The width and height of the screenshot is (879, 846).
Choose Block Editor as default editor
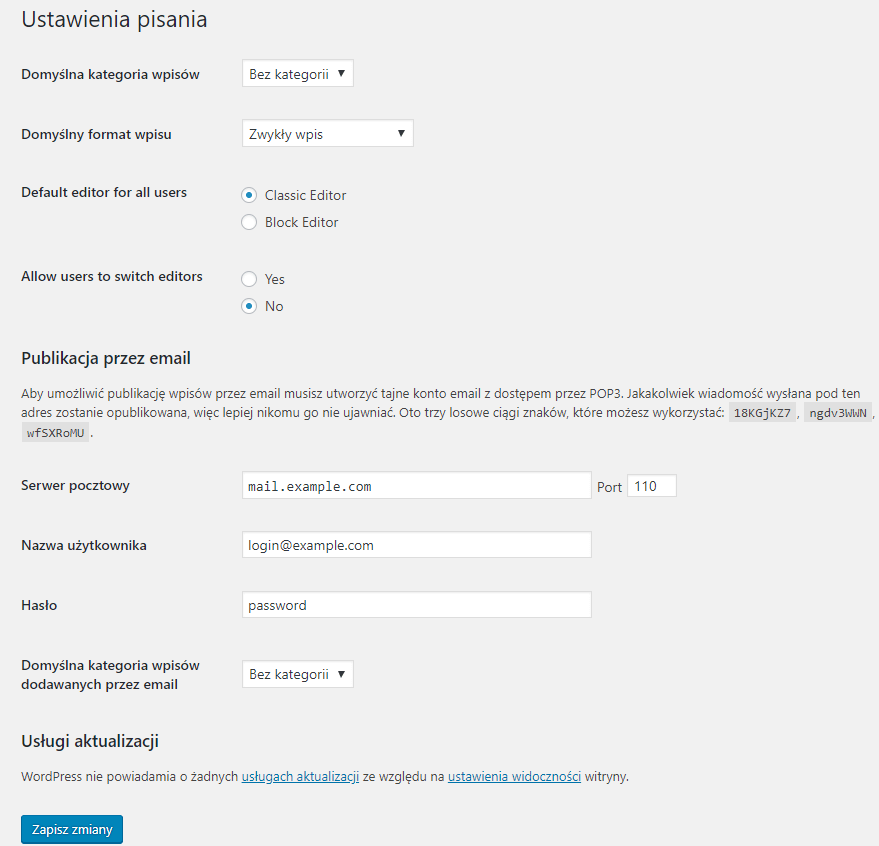point(249,223)
